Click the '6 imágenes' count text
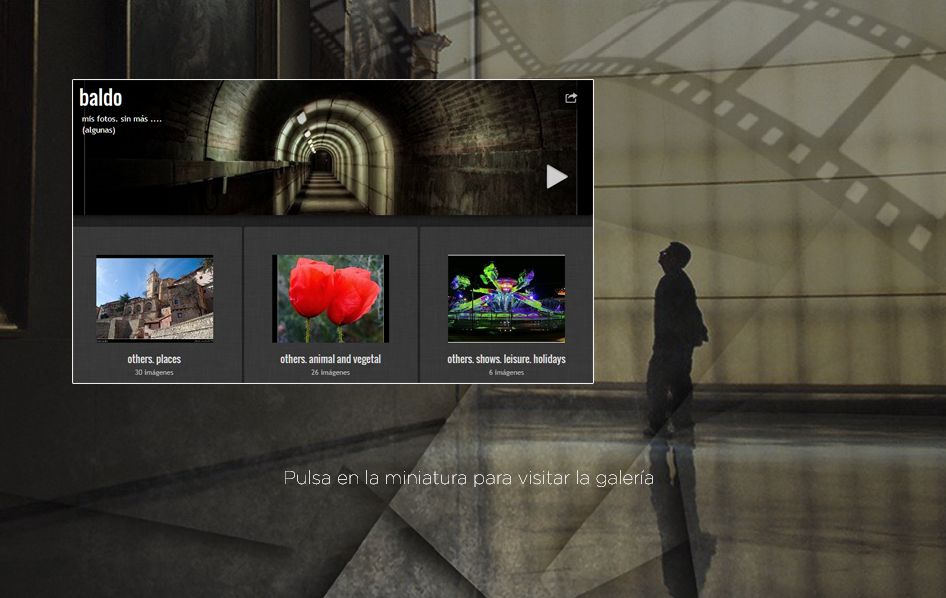 pyautogui.click(x=506, y=372)
